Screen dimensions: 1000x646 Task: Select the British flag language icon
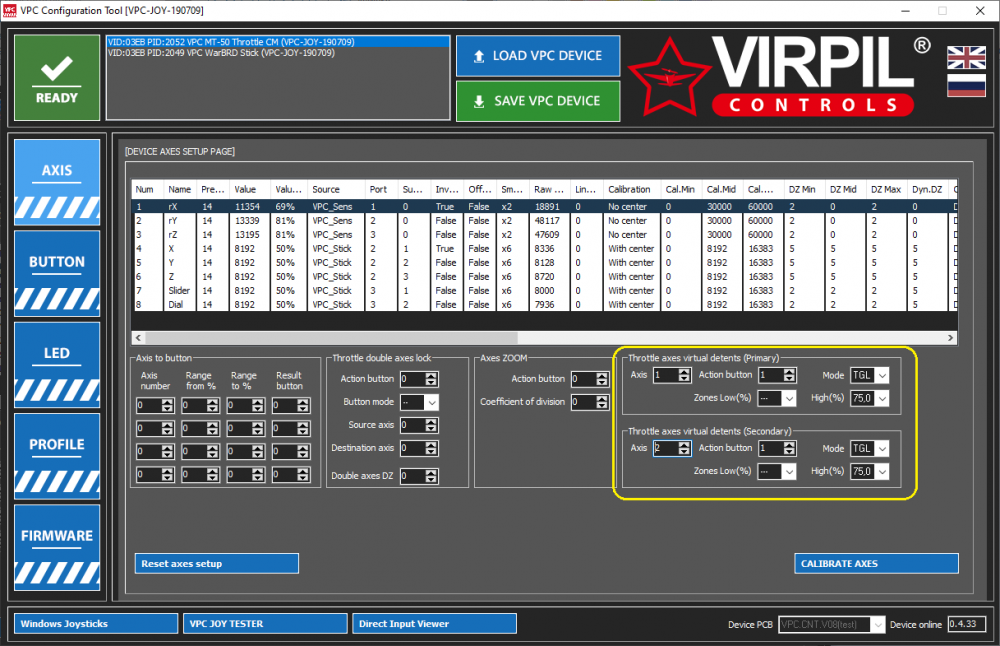click(965, 57)
